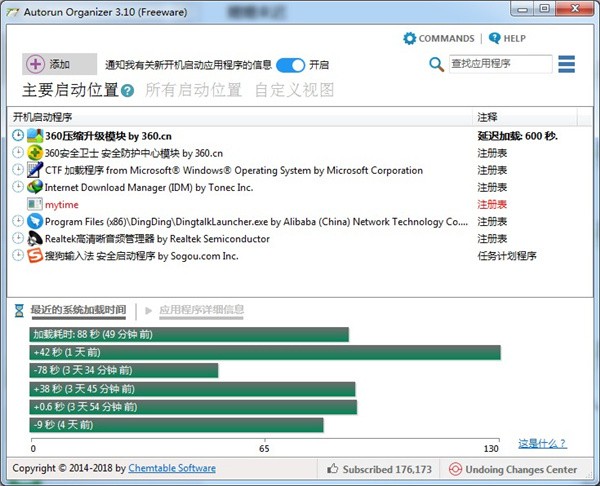Click the 360压缩 app icon
Image resolution: width=600 pixels, height=486 pixels.
click(x=35, y=135)
